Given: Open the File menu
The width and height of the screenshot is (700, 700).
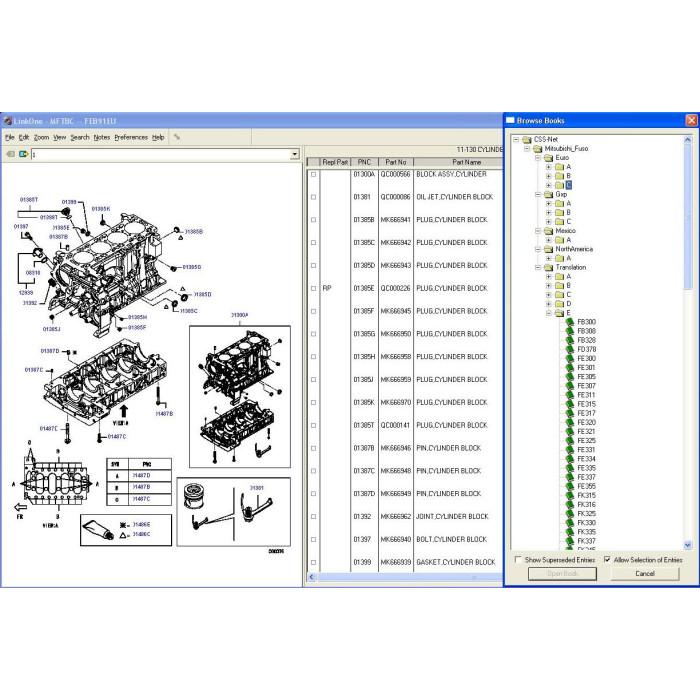Looking at the screenshot, I should (x=10, y=137).
